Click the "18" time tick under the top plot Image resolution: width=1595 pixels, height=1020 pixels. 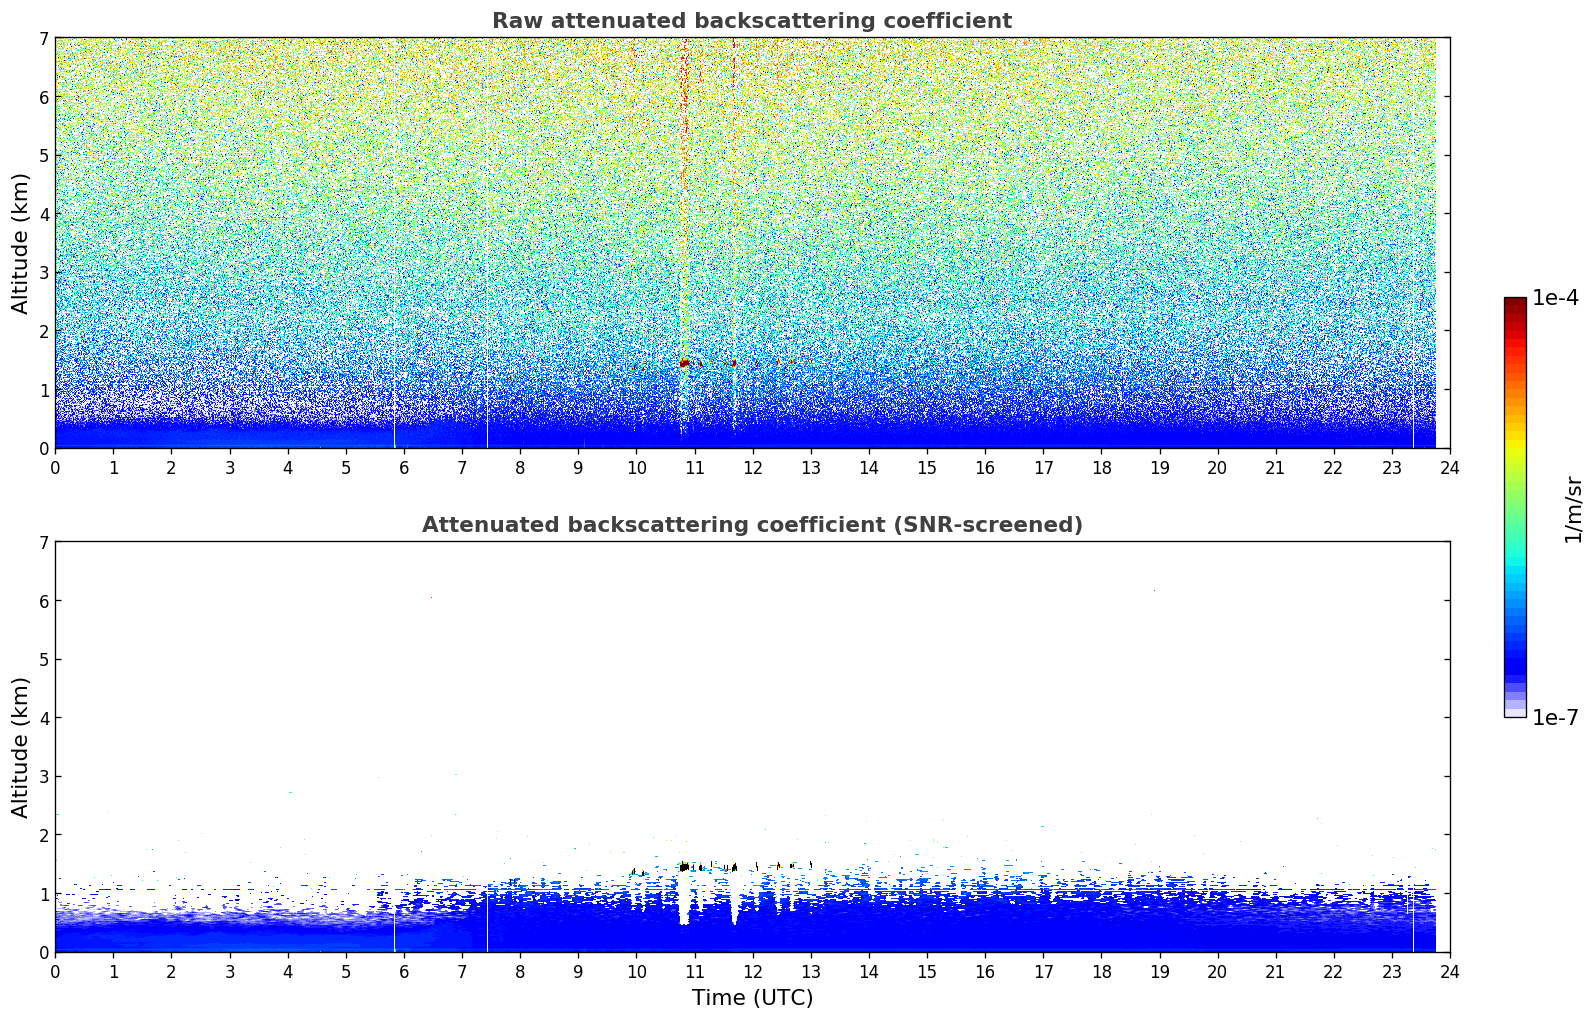(x=1101, y=467)
